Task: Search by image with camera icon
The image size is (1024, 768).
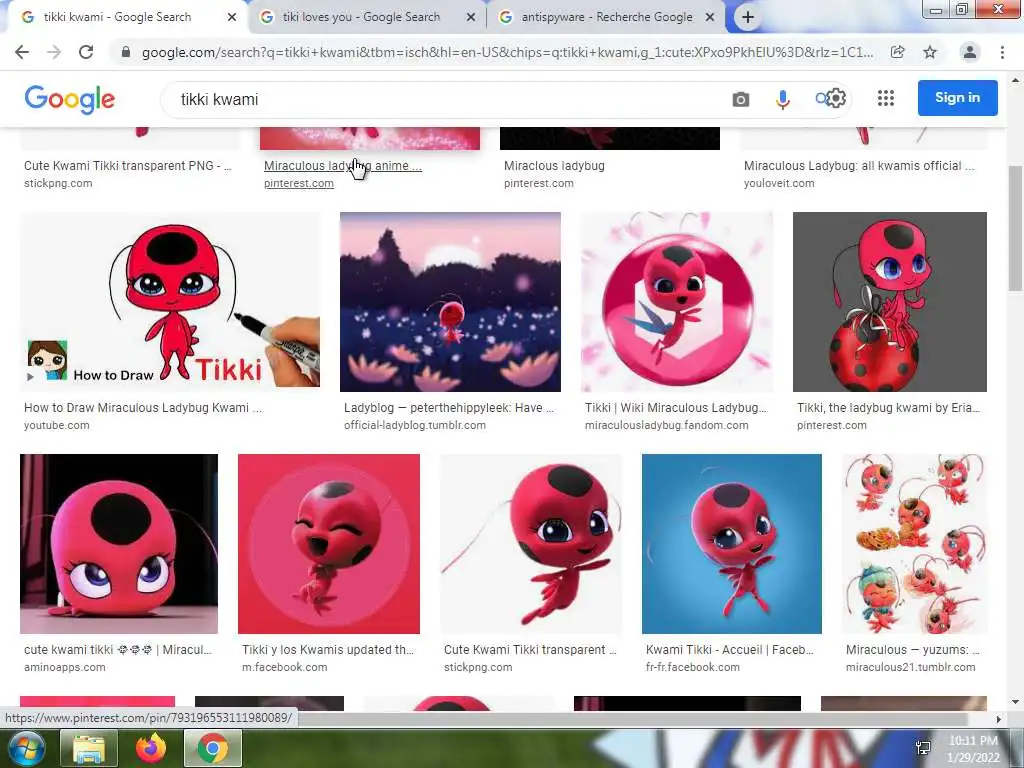Action: click(x=741, y=99)
